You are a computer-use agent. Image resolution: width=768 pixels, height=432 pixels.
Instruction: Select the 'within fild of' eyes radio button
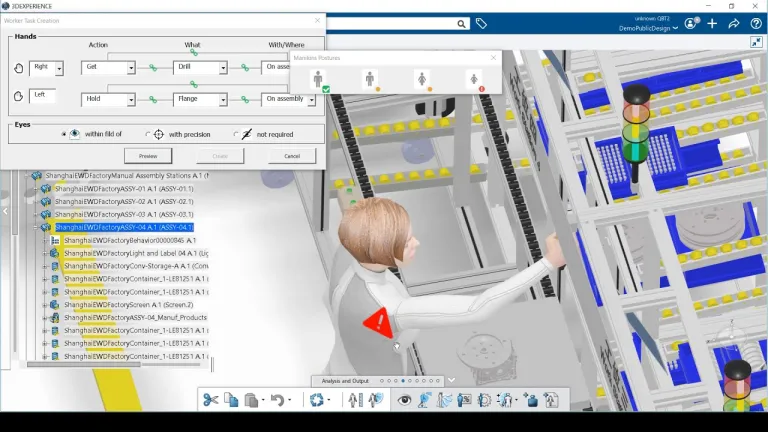coord(64,134)
